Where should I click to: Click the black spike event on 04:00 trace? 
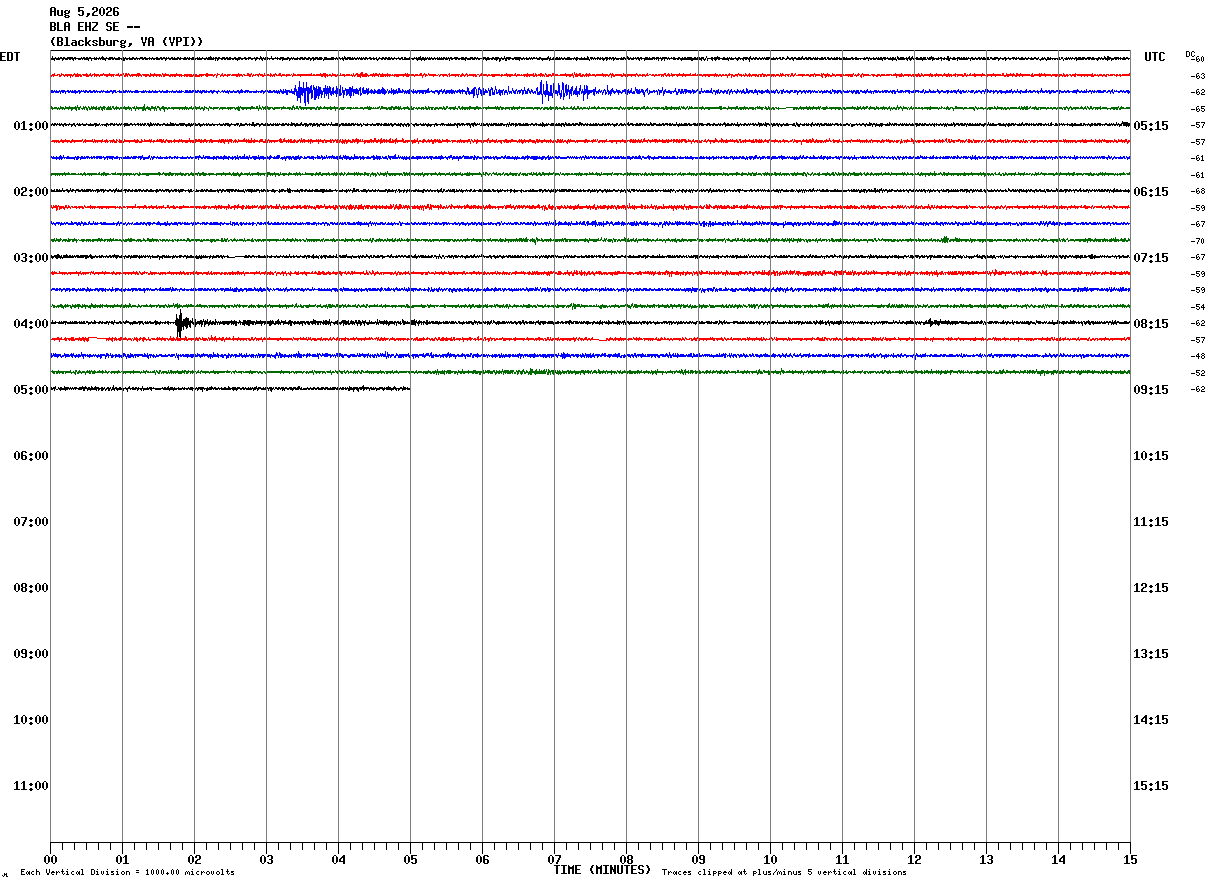click(x=182, y=323)
